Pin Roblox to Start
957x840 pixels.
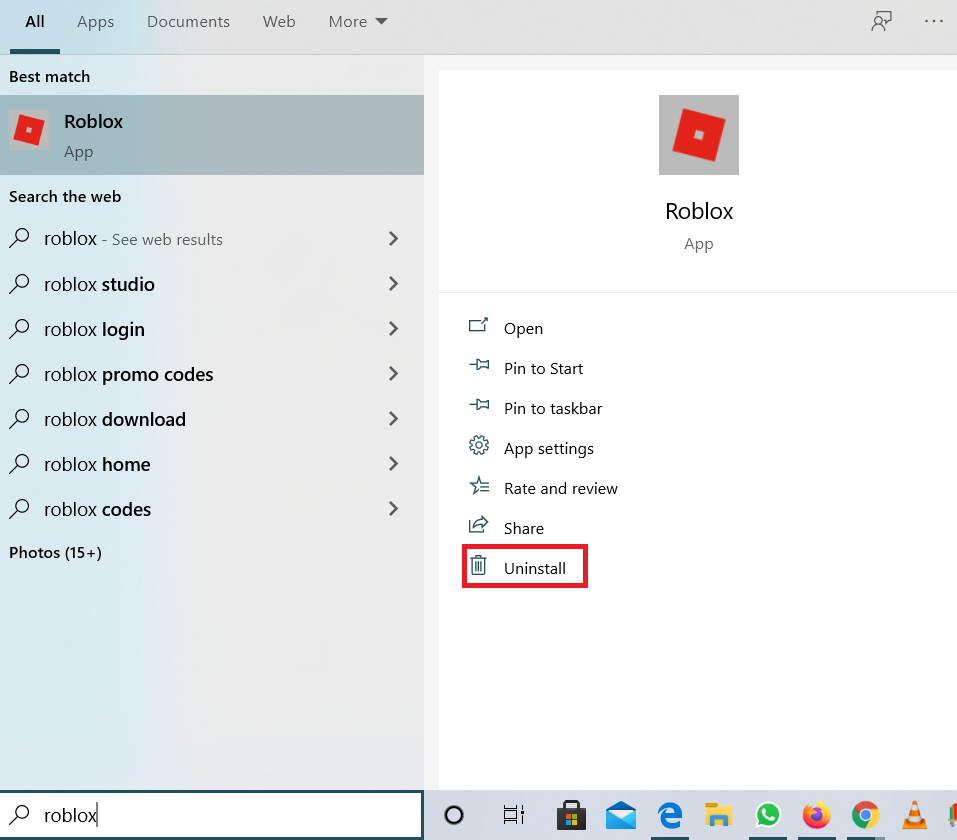(543, 369)
